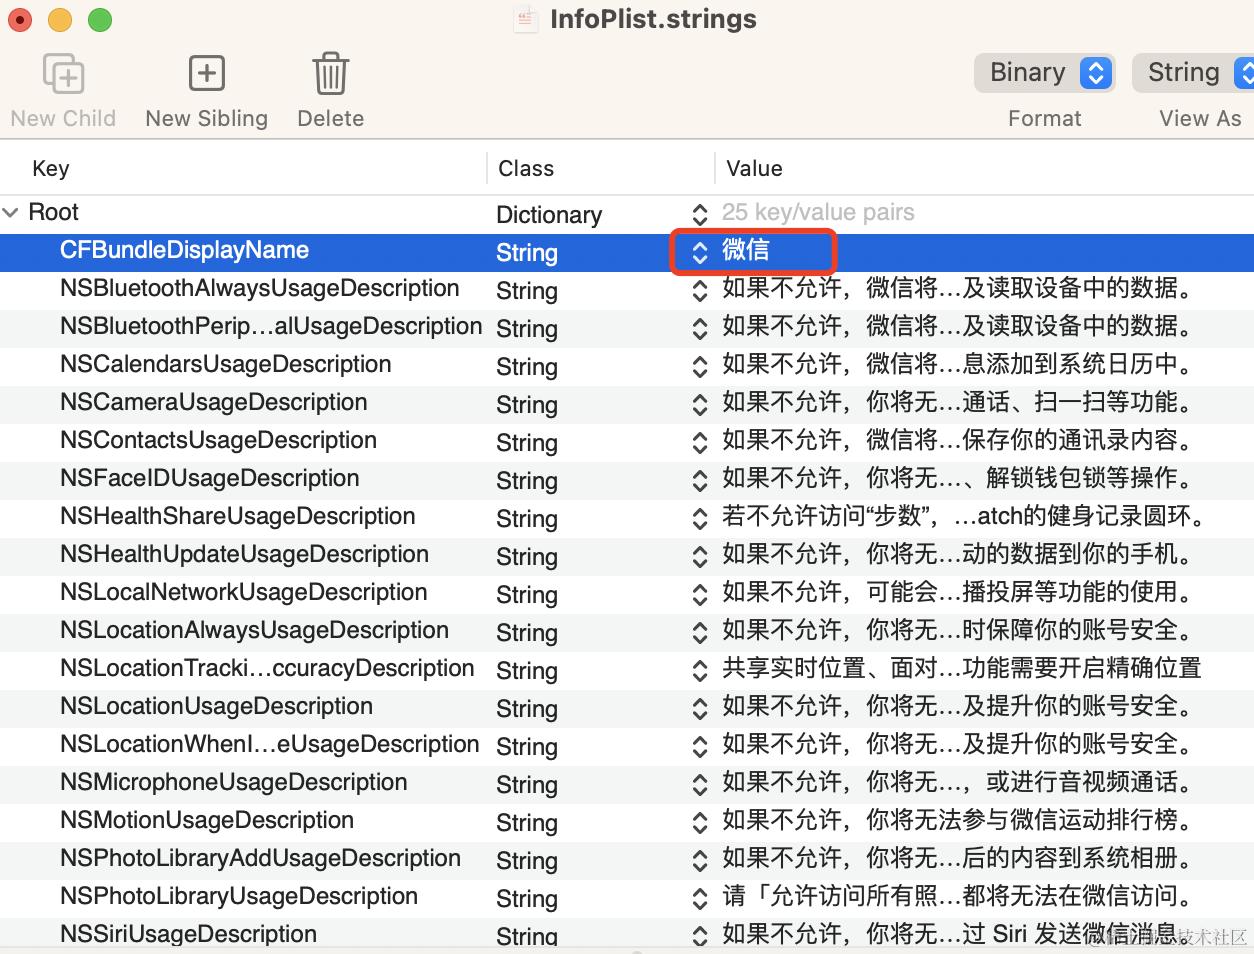The width and height of the screenshot is (1254, 954).
Task: Click the New Sibling plus icon
Action: pyautogui.click(x=206, y=73)
